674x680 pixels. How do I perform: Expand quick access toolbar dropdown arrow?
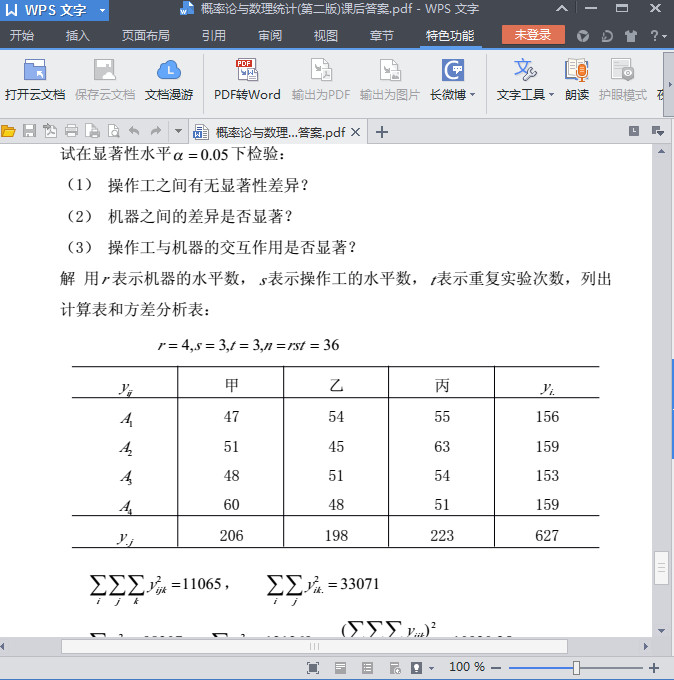(x=178, y=131)
